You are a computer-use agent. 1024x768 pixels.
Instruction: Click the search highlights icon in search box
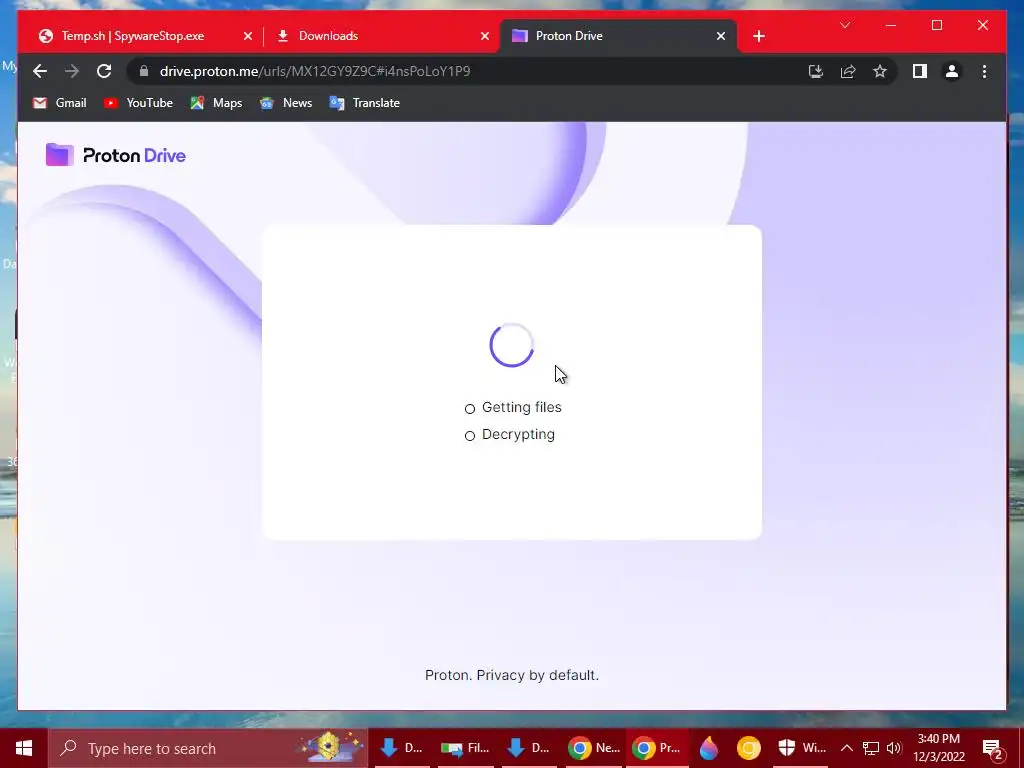click(331, 747)
